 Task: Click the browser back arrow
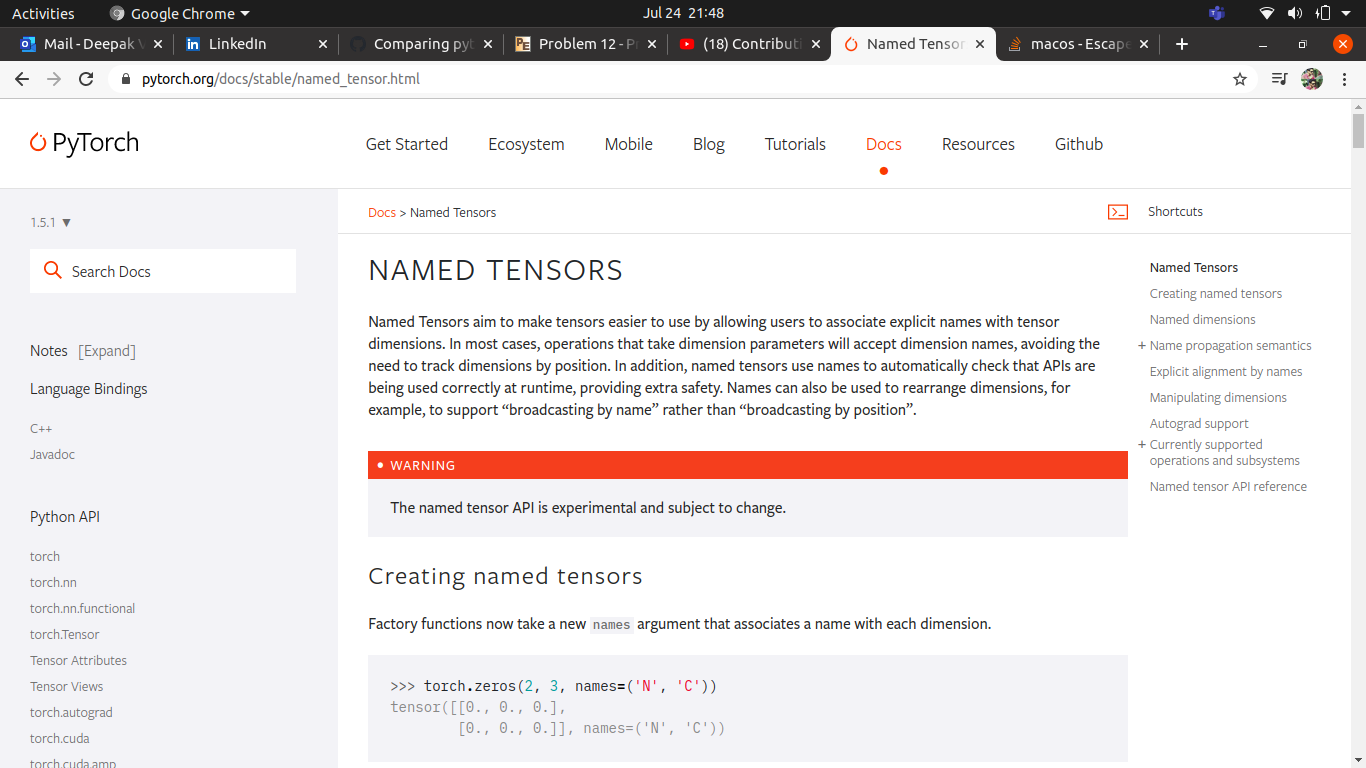(x=22, y=79)
